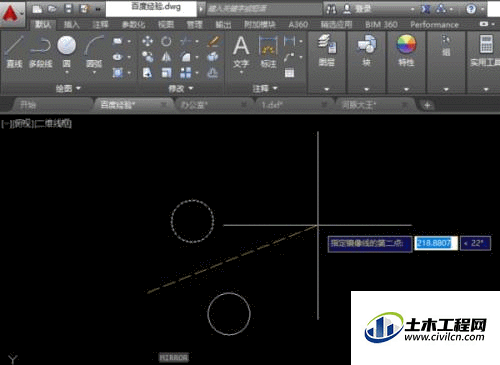Click the mirror line distance input field

pos(436,243)
